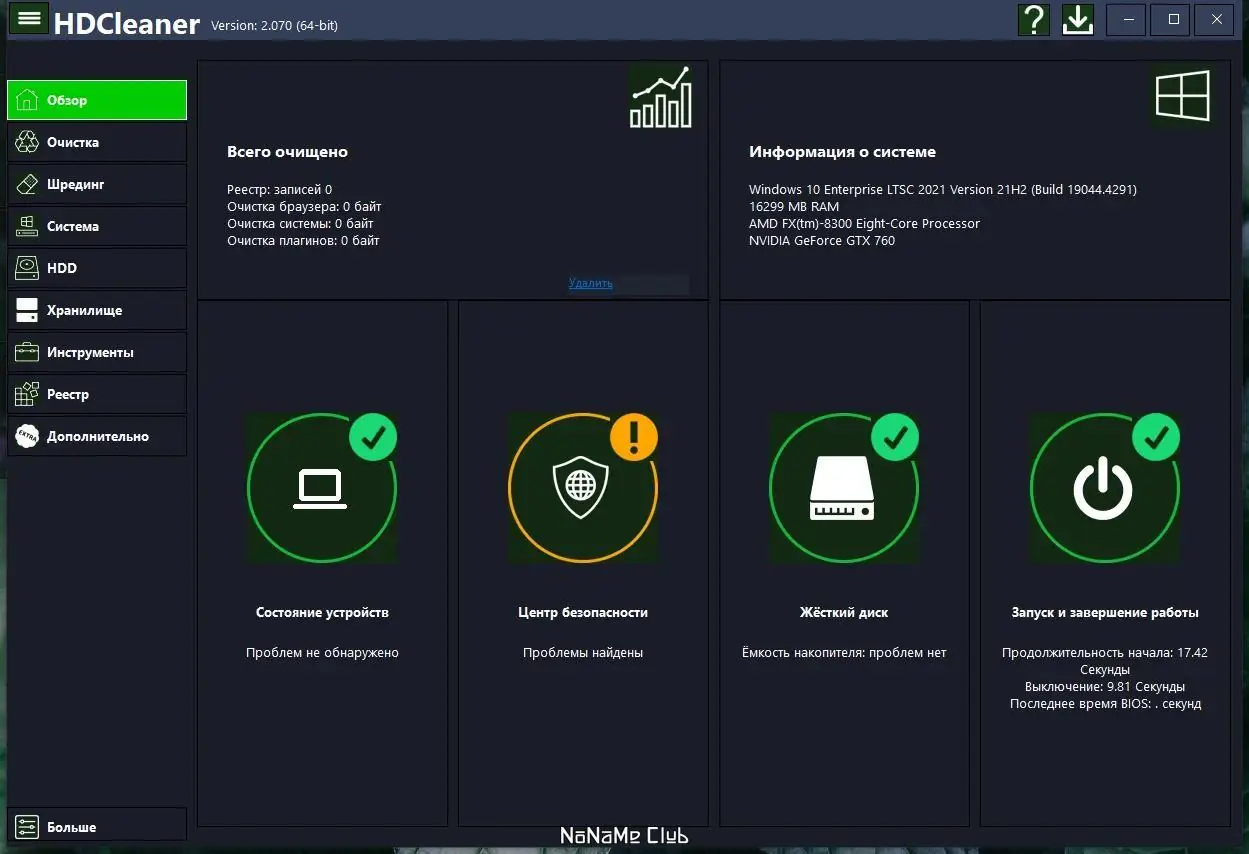Open the Очистка section
1249x854 pixels.
[x=97, y=142]
